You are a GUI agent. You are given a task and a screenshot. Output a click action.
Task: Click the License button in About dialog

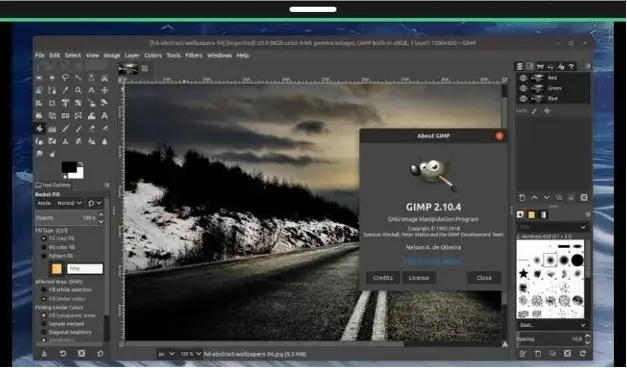(419, 278)
